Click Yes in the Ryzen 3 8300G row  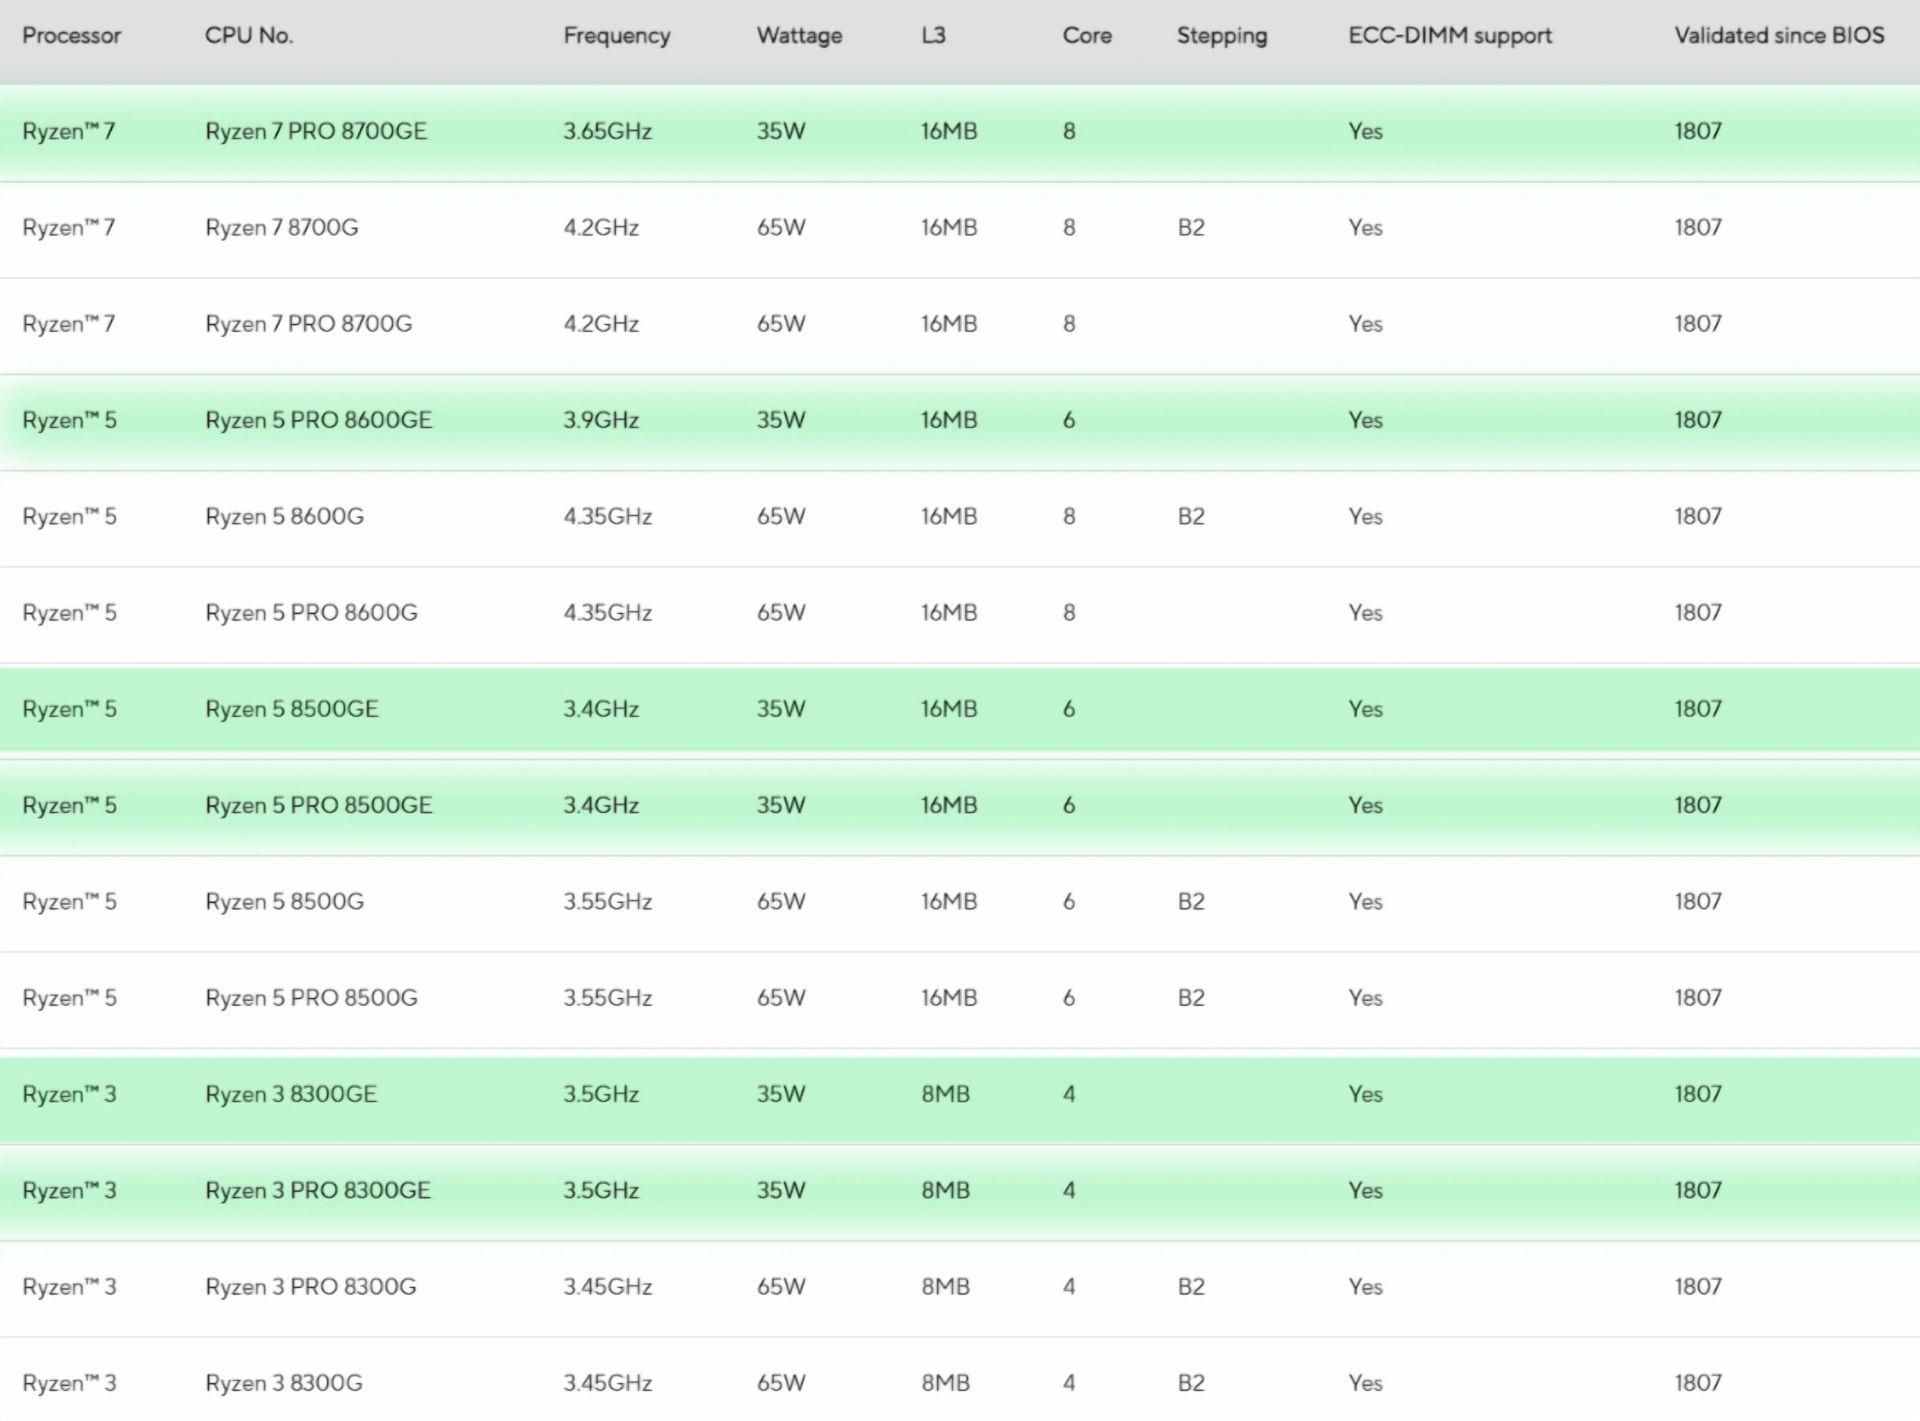(x=1365, y=1383)
